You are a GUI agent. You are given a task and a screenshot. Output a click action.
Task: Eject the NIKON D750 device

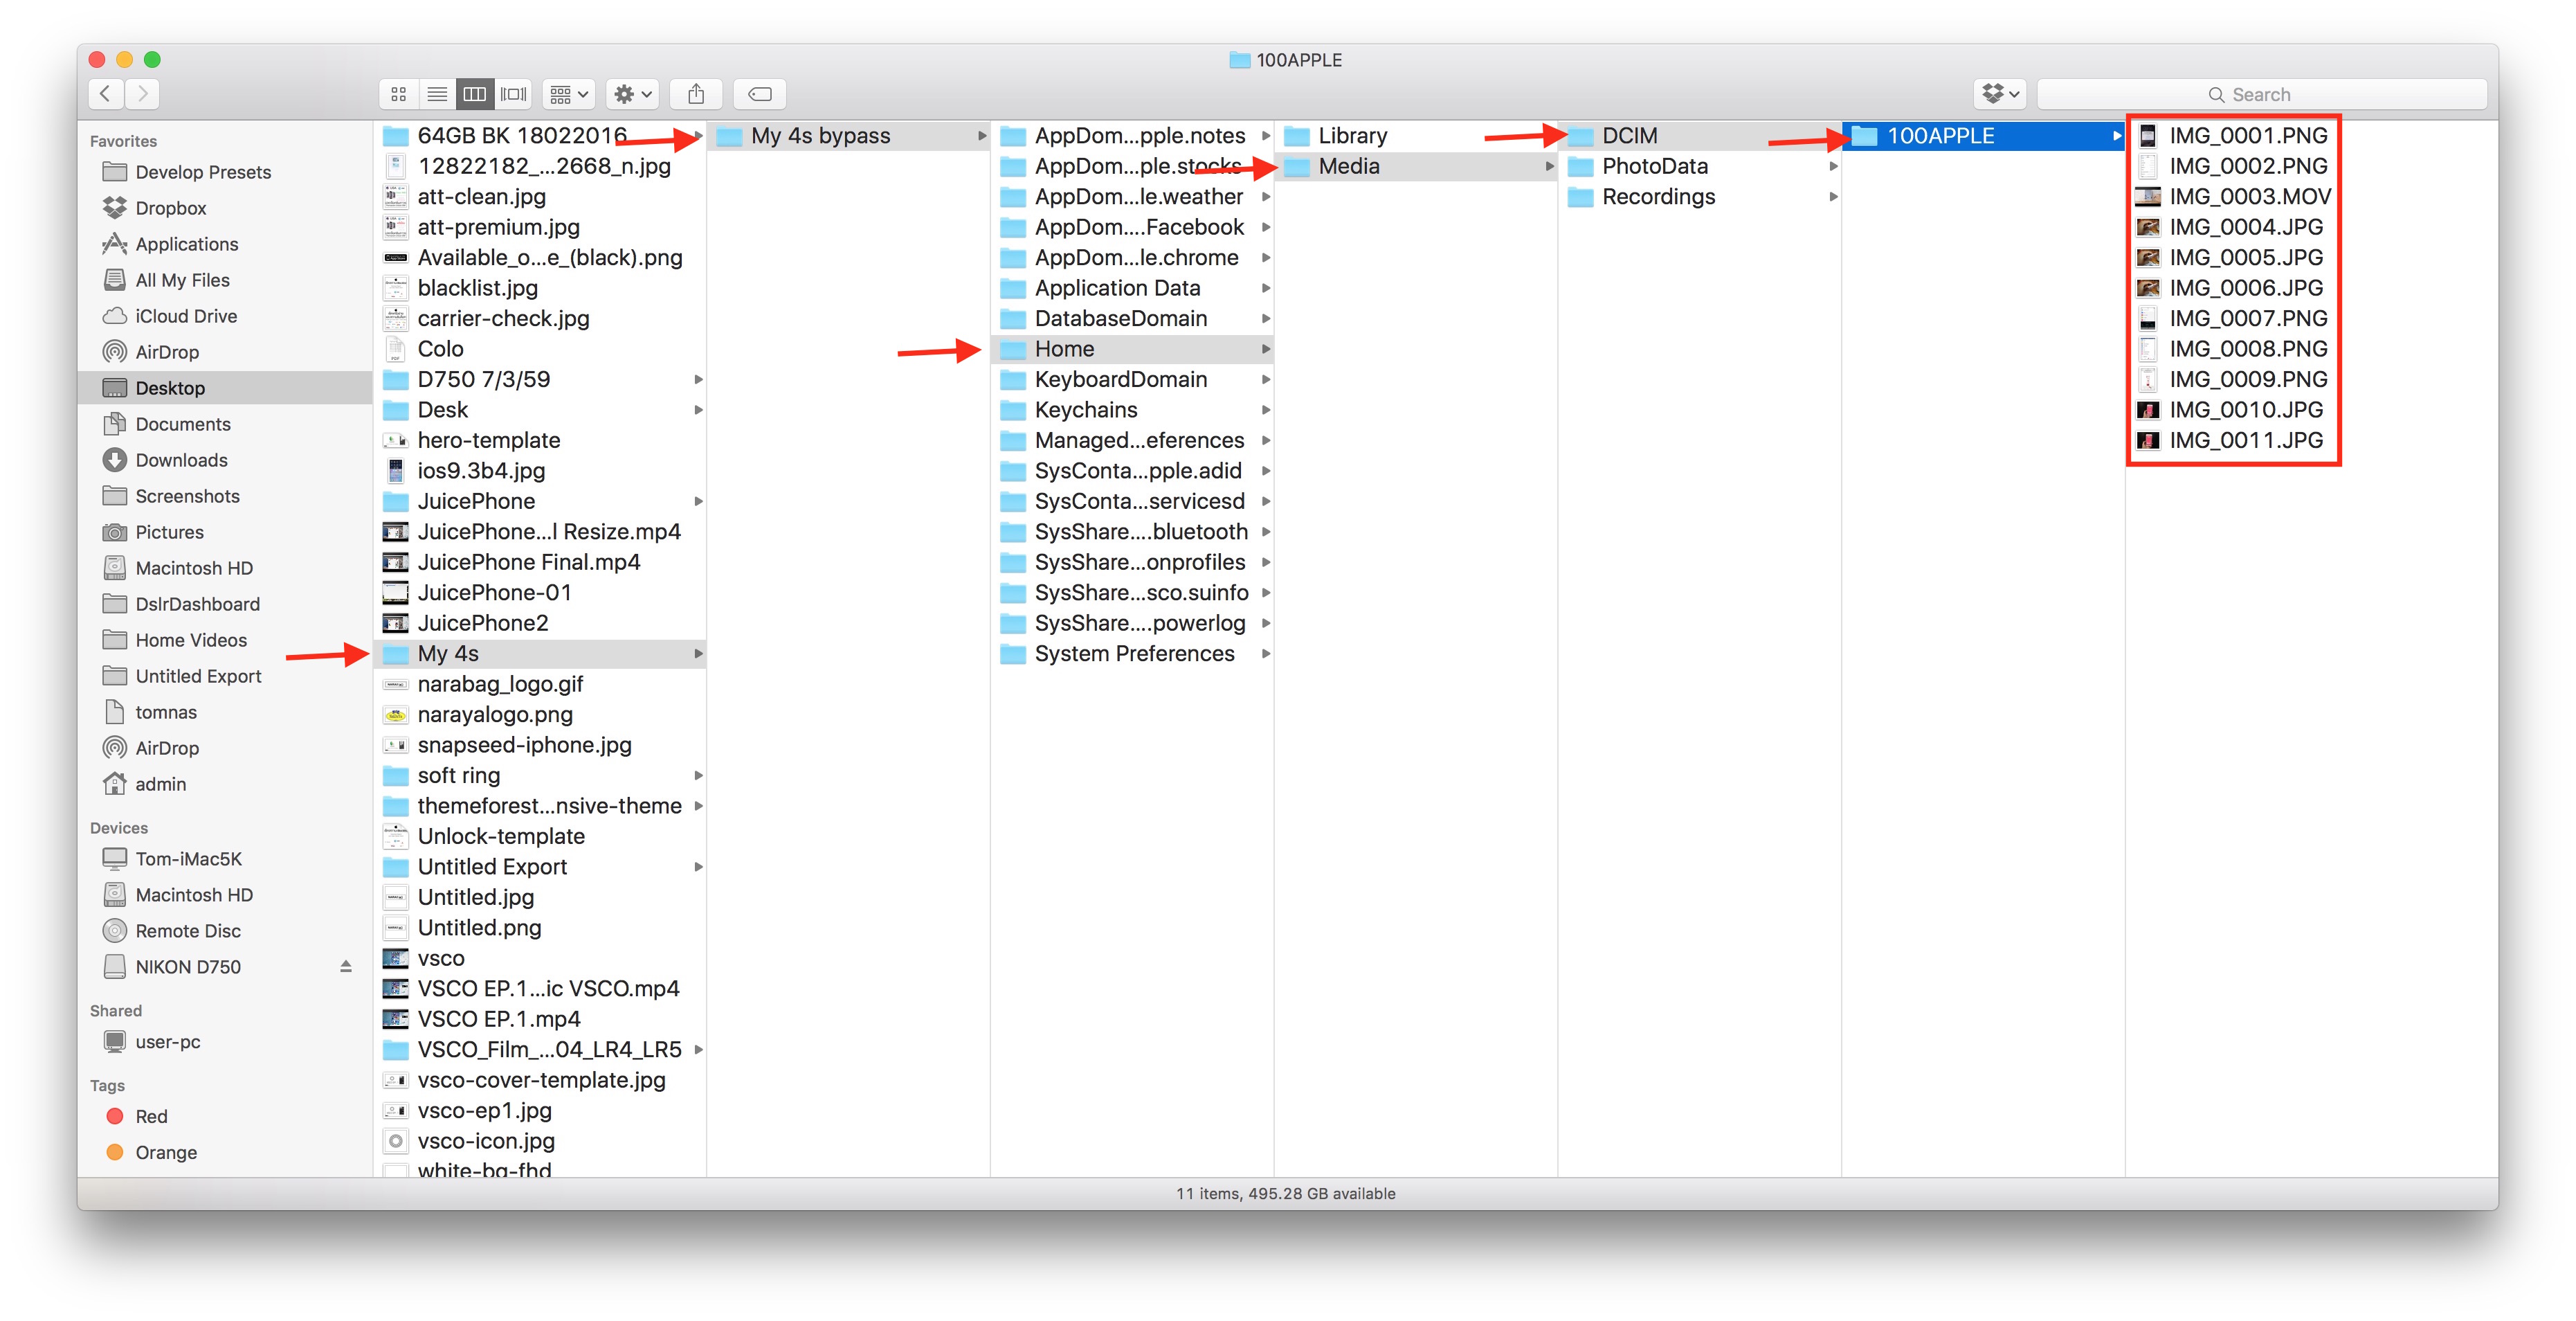(347, 966)
